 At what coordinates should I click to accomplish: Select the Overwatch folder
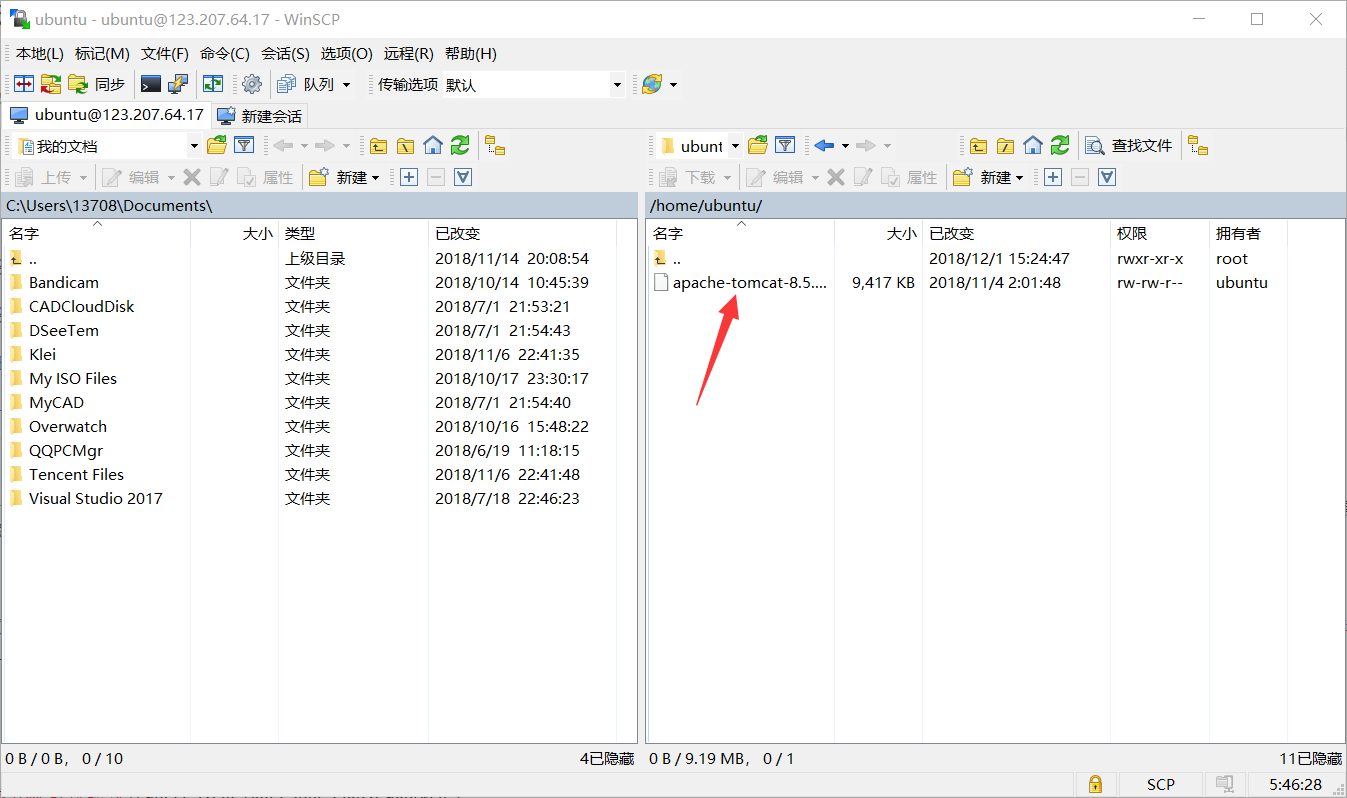click(x=68, y=427)
